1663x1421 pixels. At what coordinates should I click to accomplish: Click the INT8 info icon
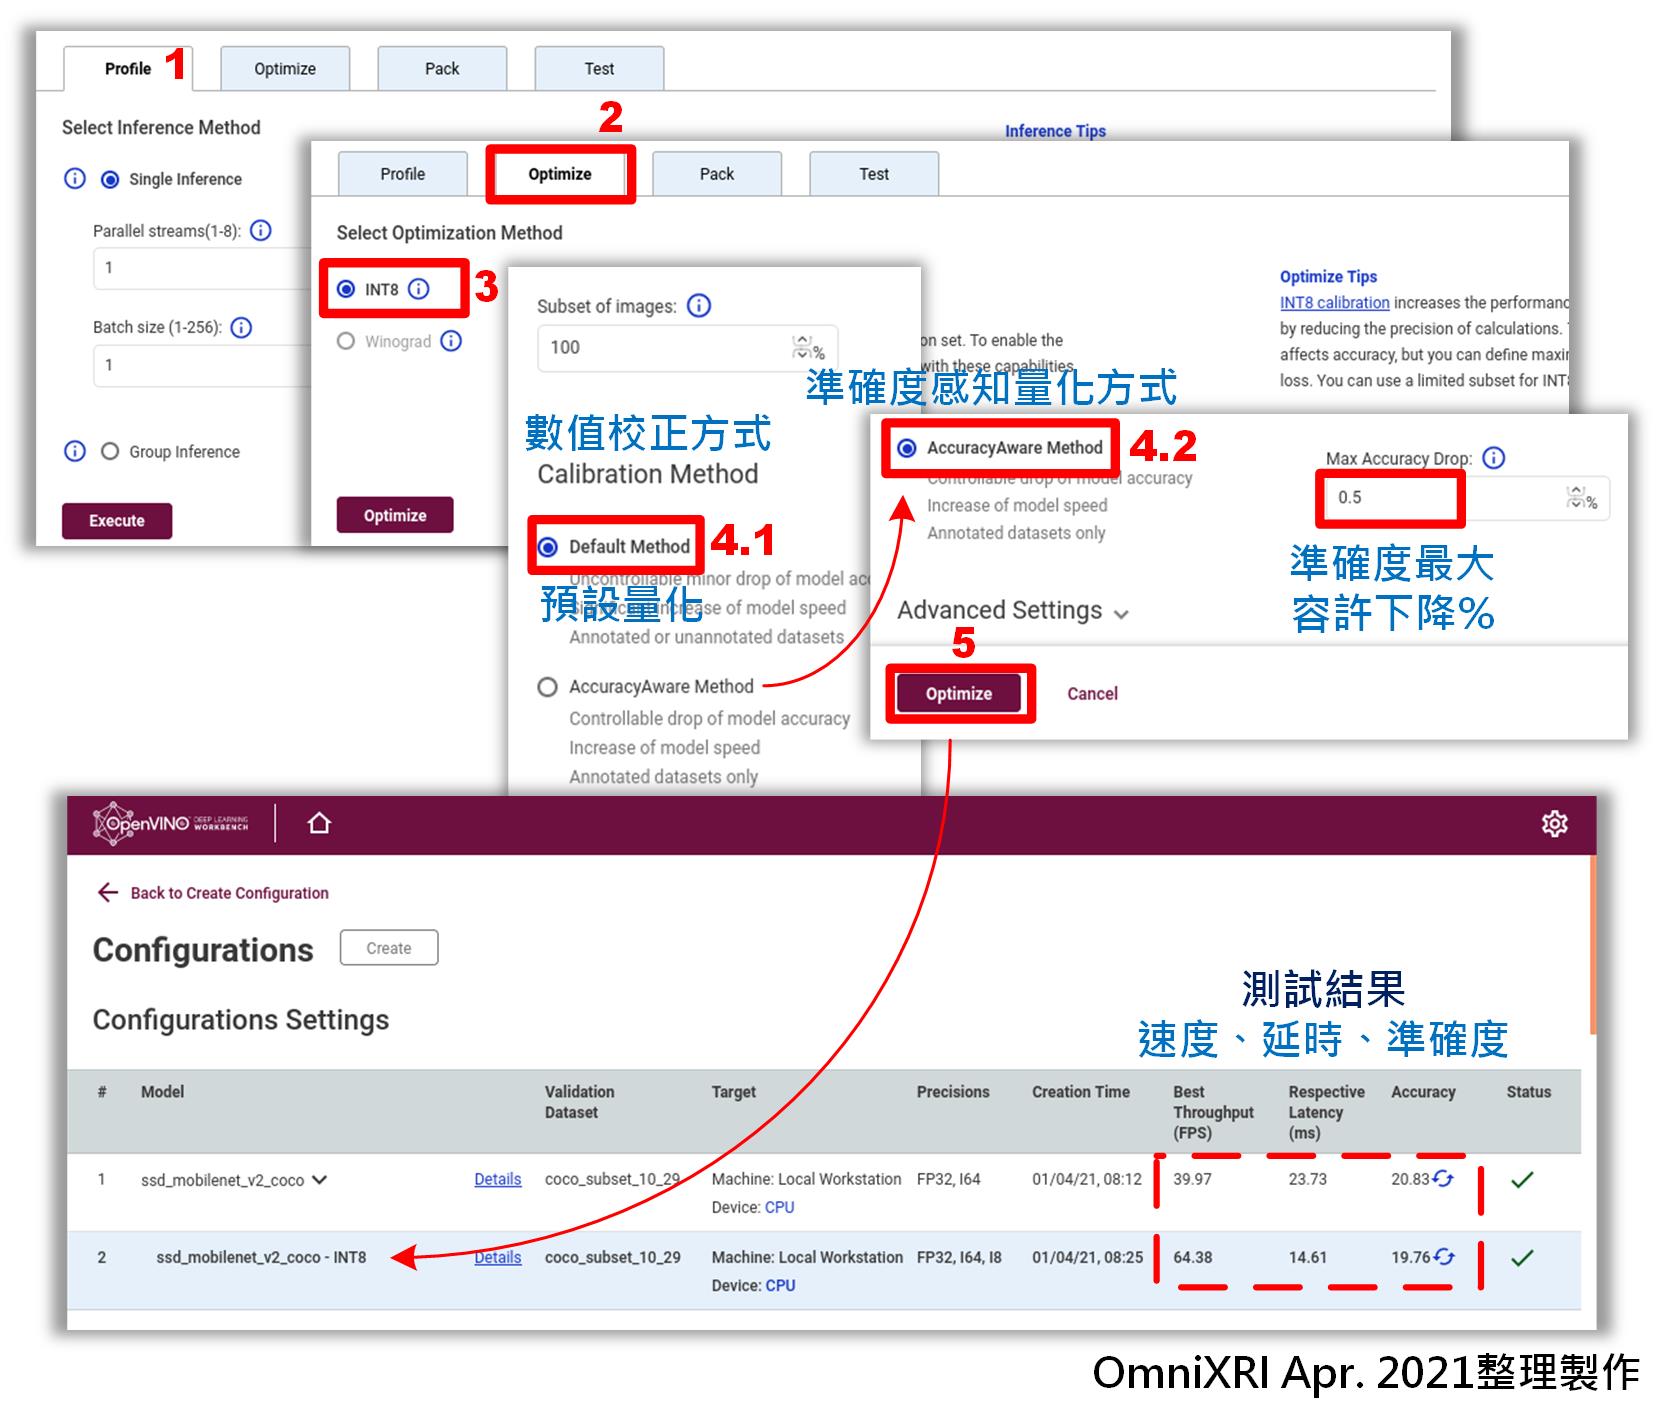419,289
